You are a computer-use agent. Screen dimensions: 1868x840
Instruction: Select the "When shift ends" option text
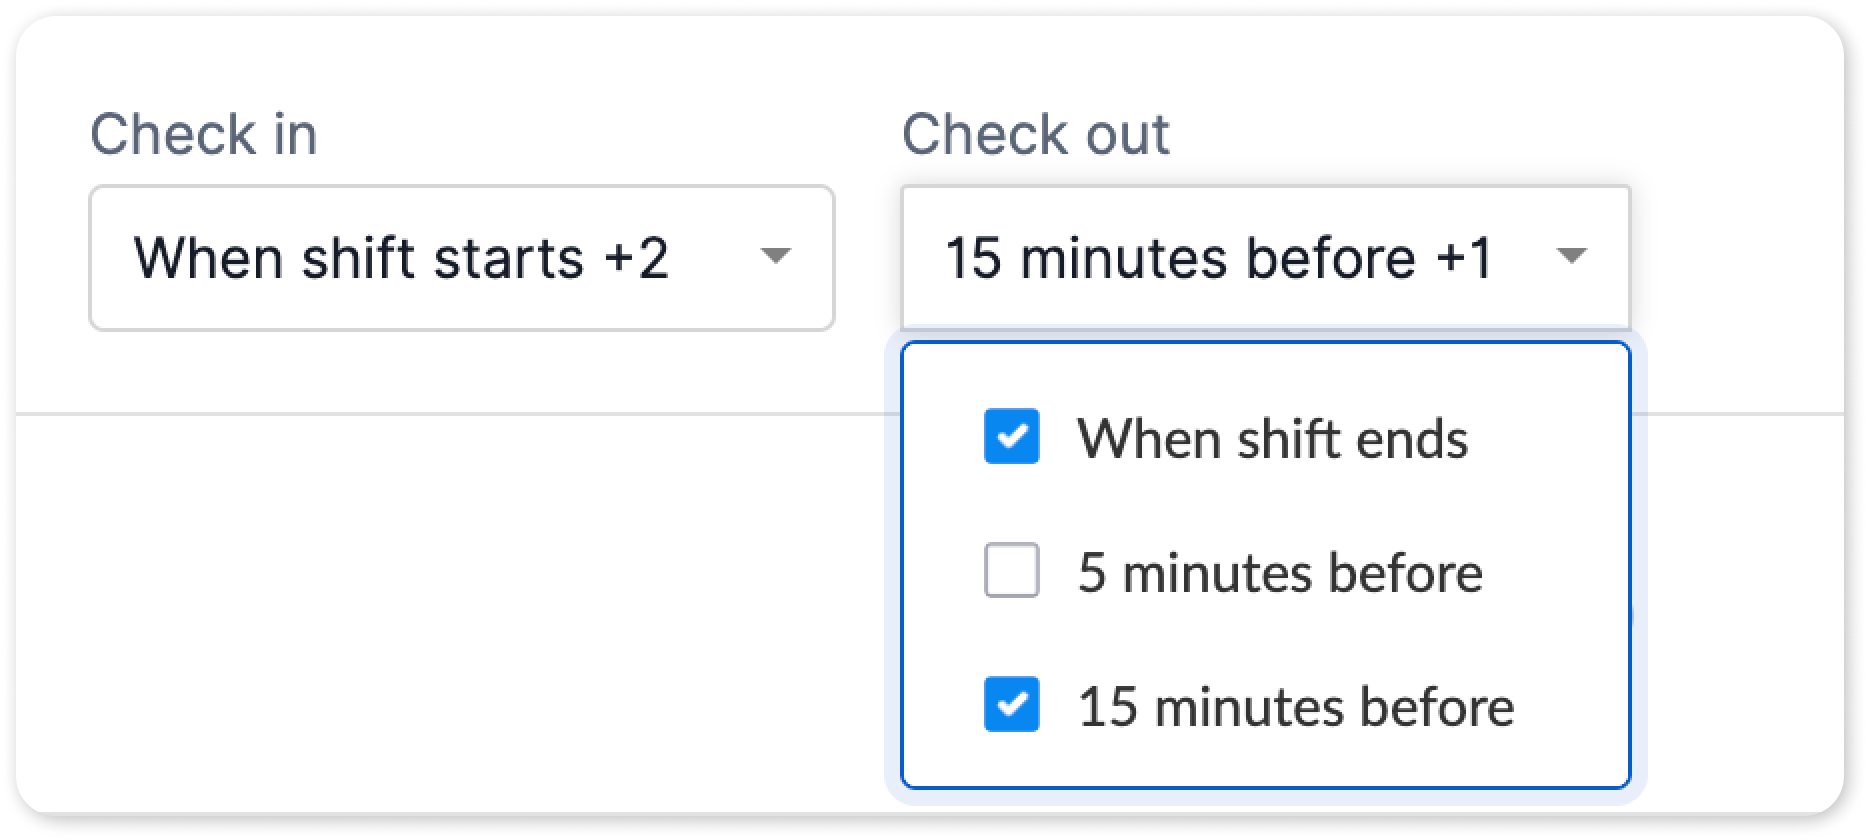[x=1272, y=439]
